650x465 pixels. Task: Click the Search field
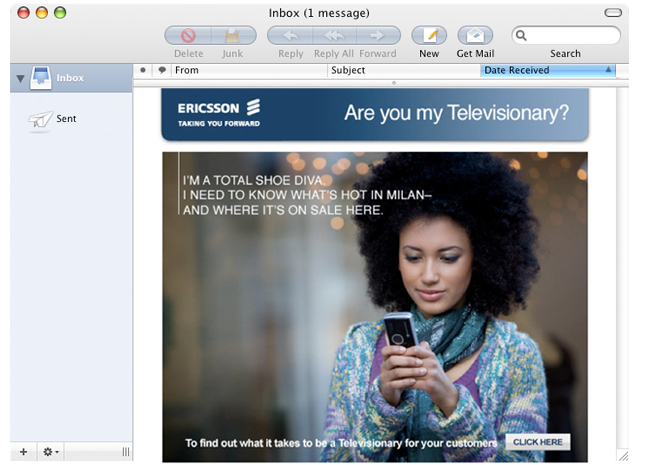566,36
